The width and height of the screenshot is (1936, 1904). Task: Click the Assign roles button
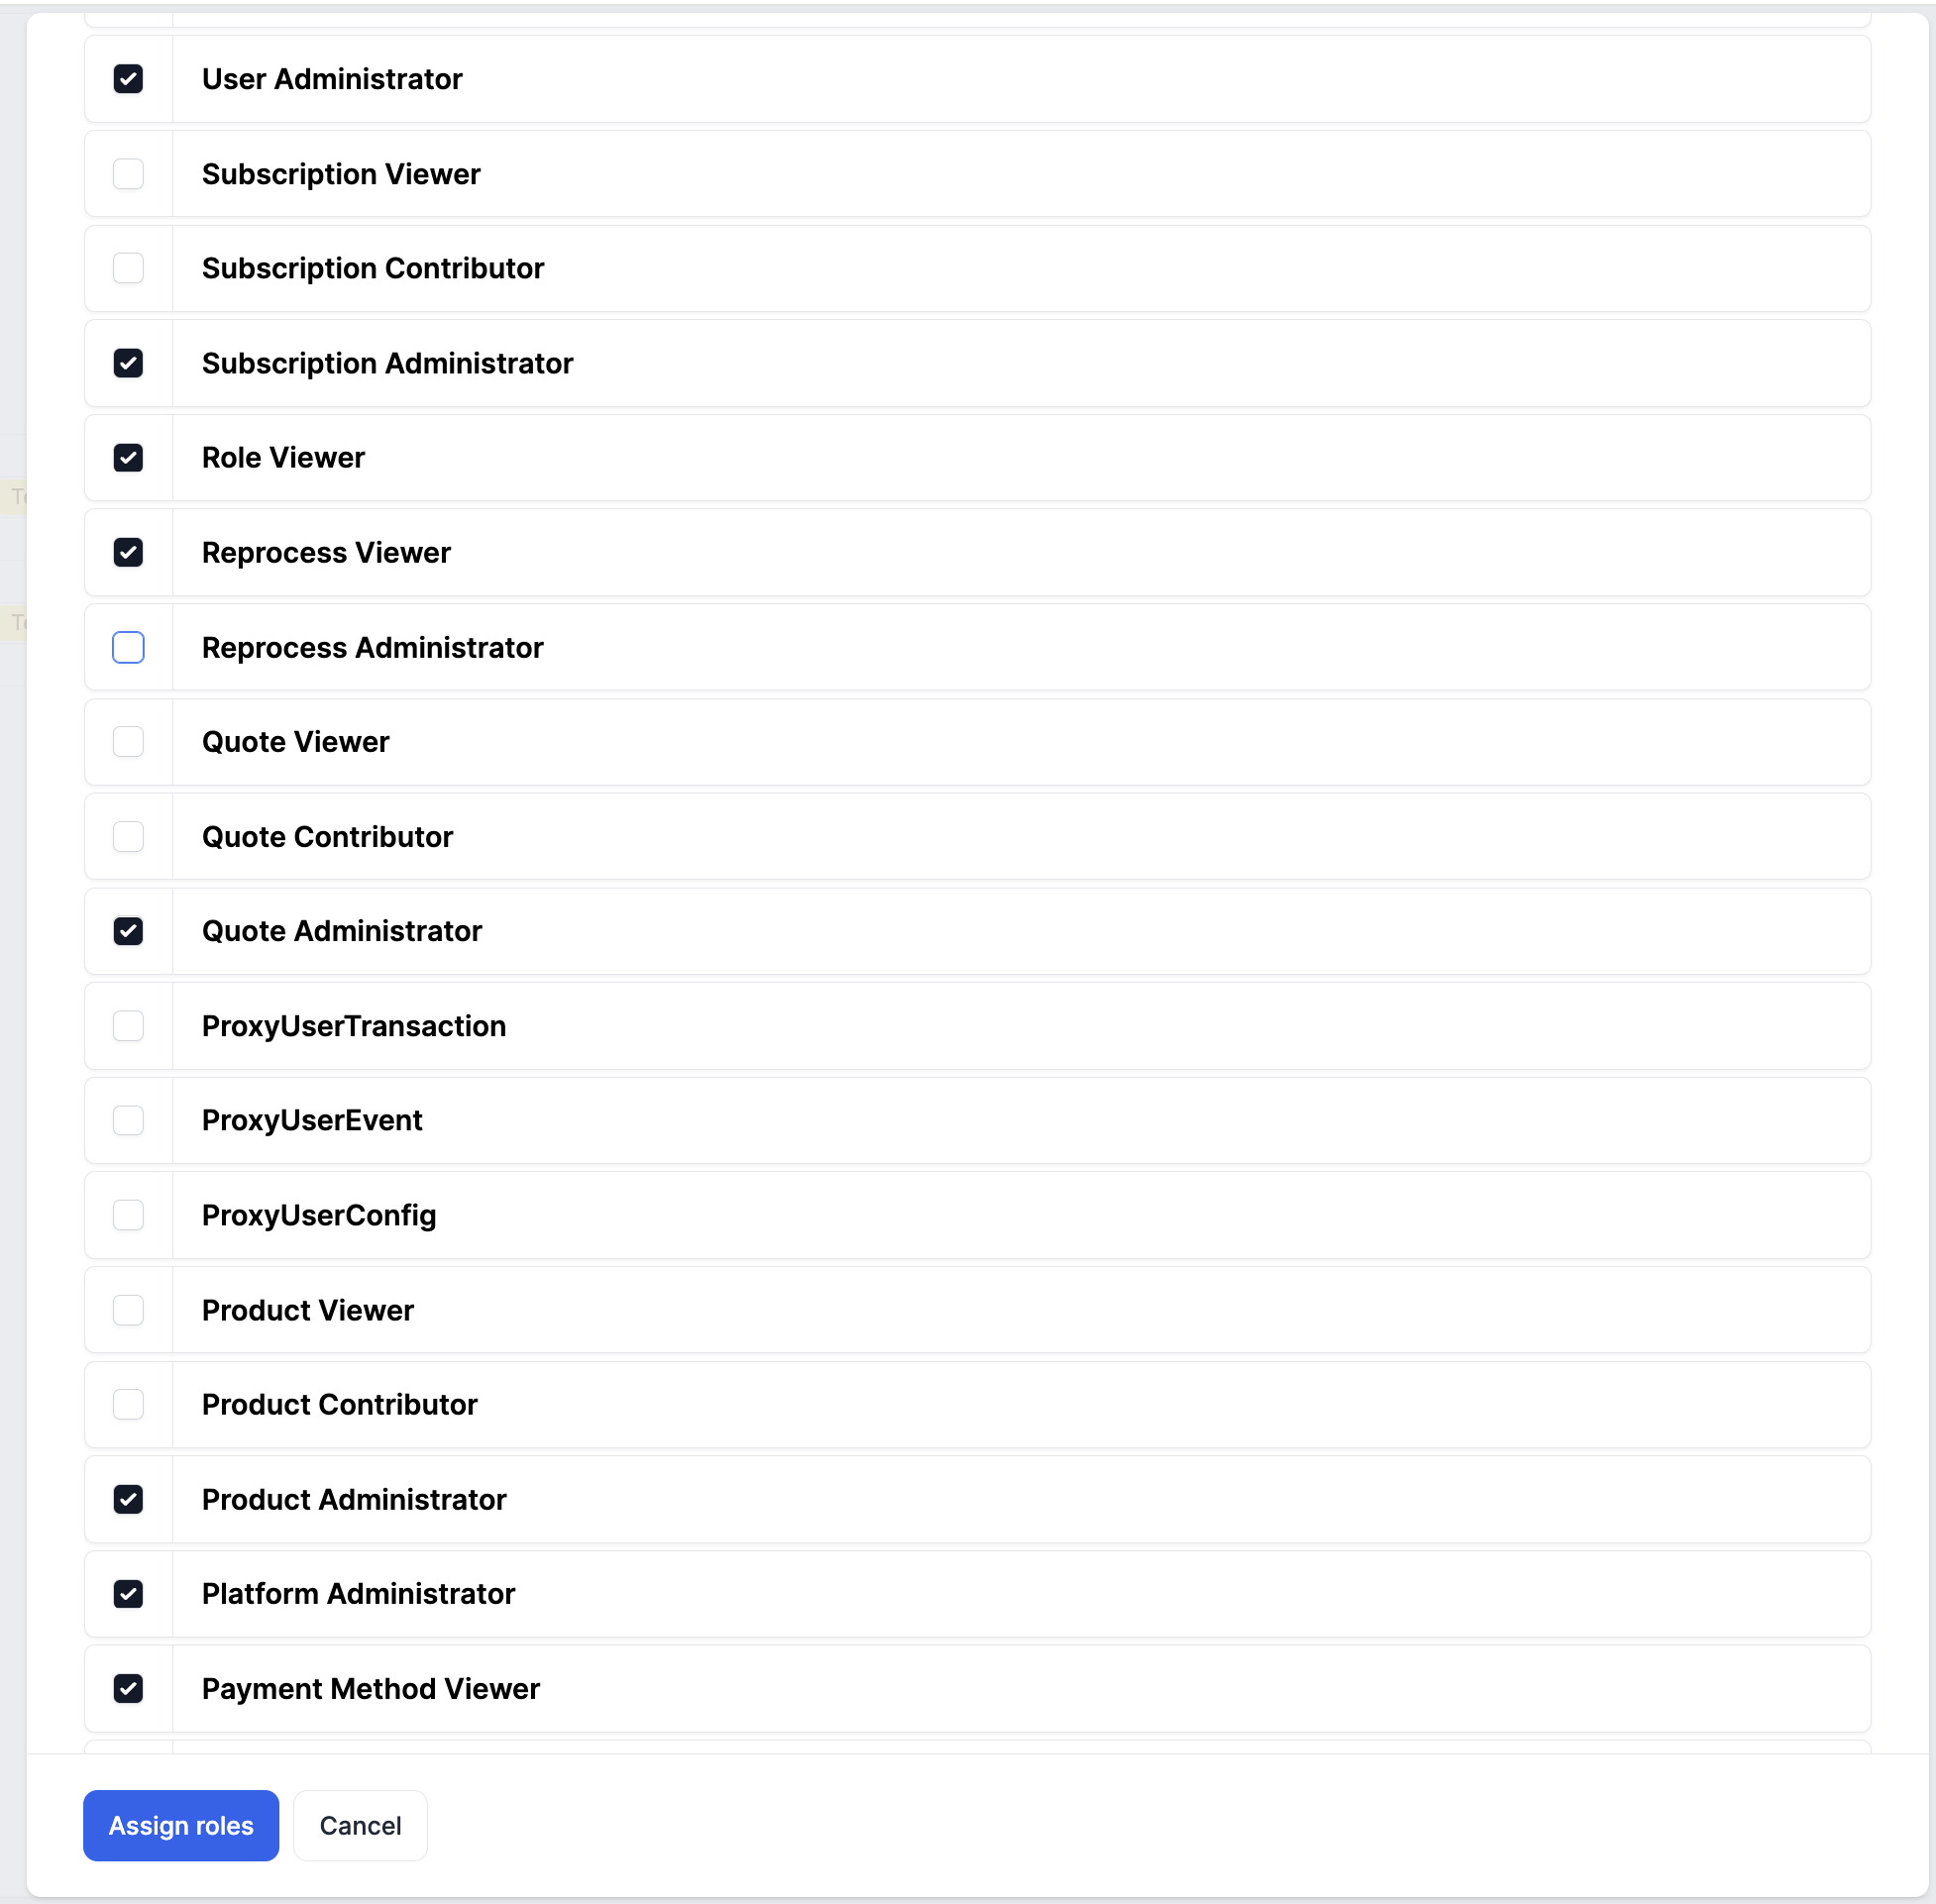(x=181, y=1825)
